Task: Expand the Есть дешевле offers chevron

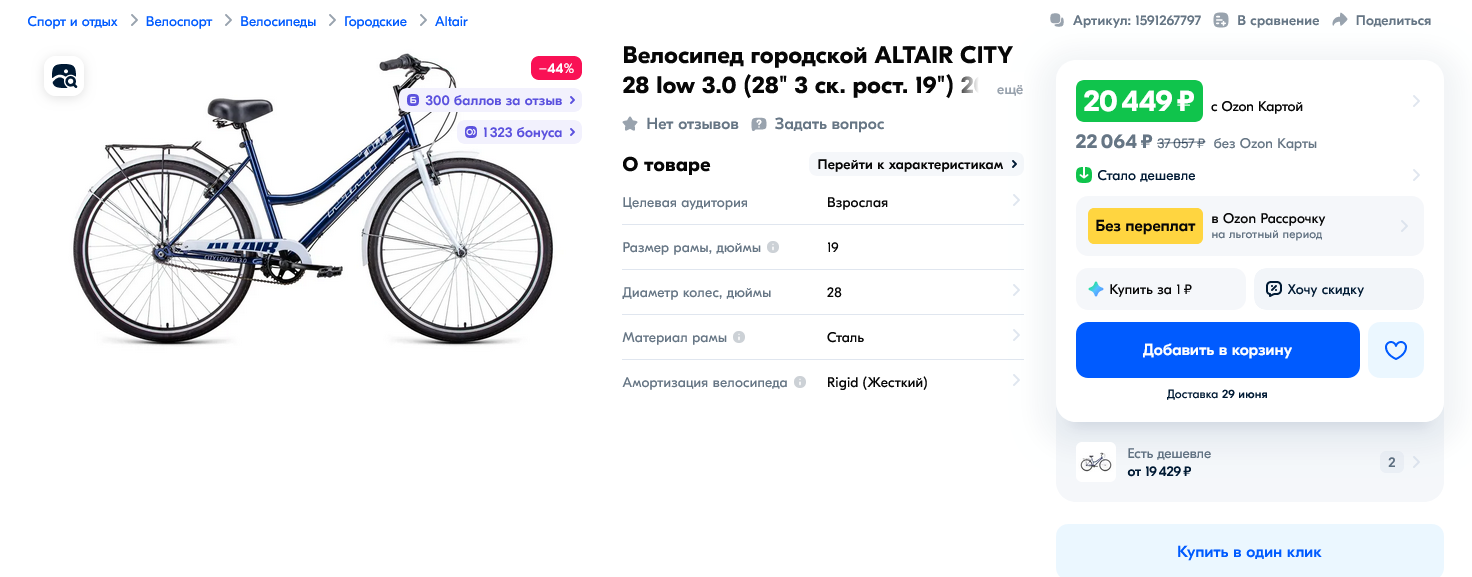Action: (x=1416, y=462)
